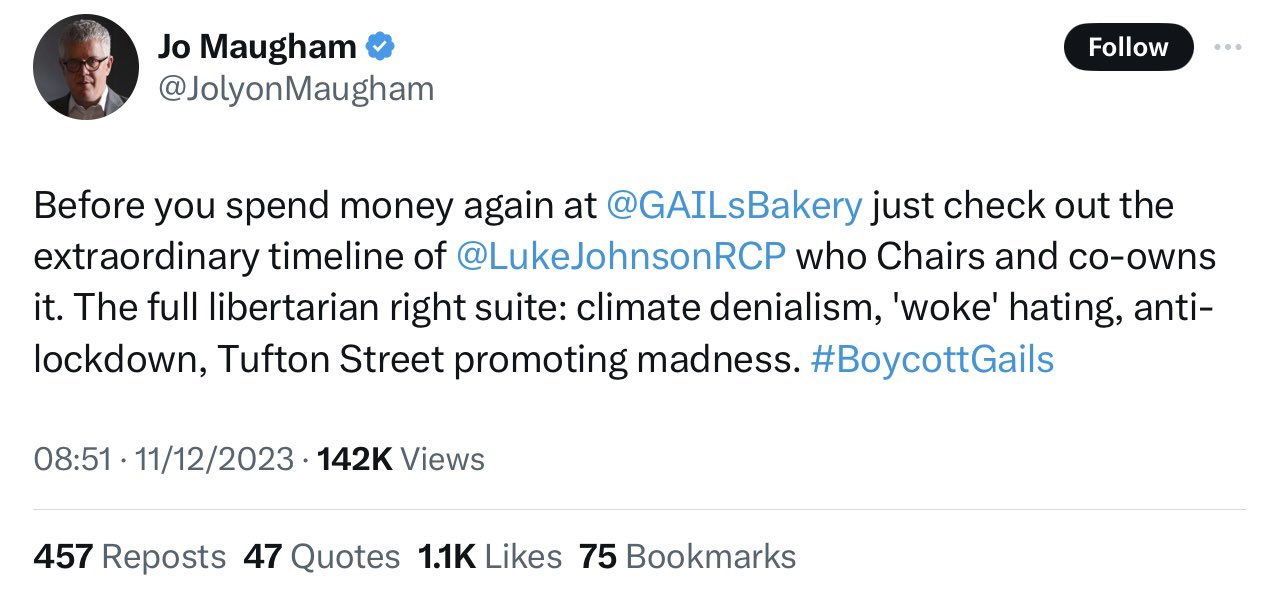Open the three-dot more options menu
Screen dimensions: 1281x594
1227,47
